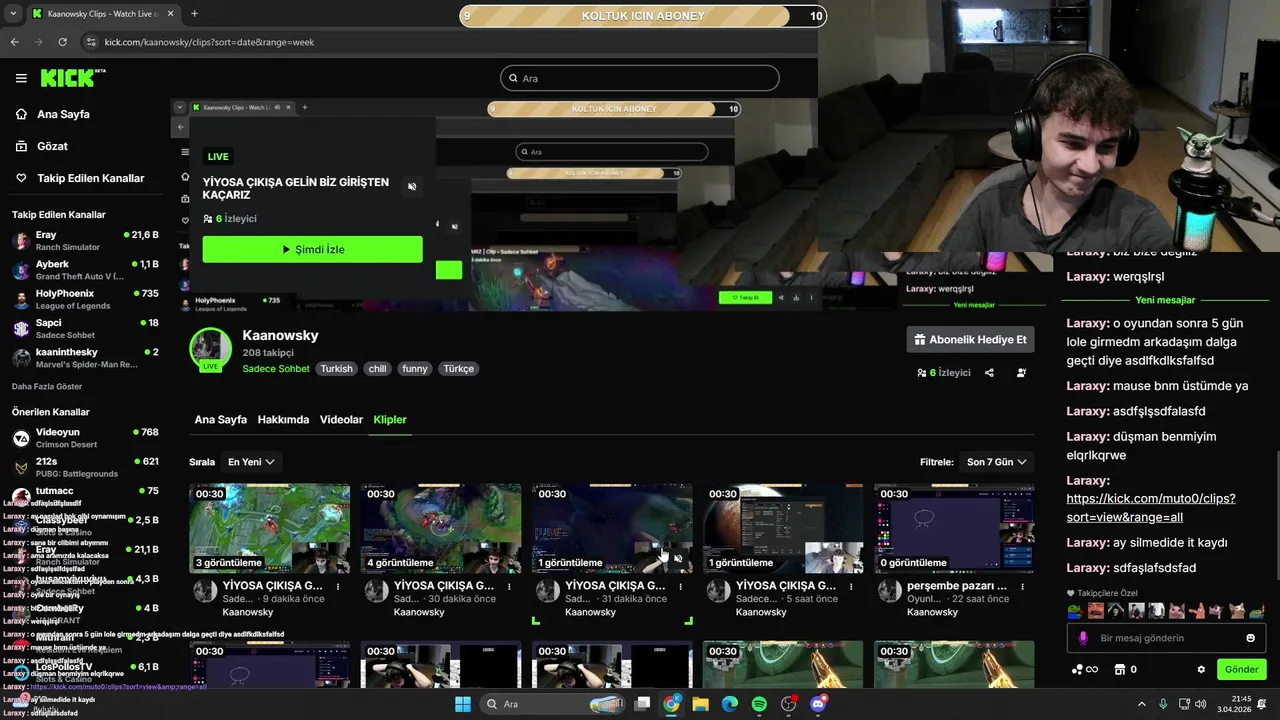Click the share icon beside viewer count
Viewport: 1280px width, 720px height.
tap(989, 373)
